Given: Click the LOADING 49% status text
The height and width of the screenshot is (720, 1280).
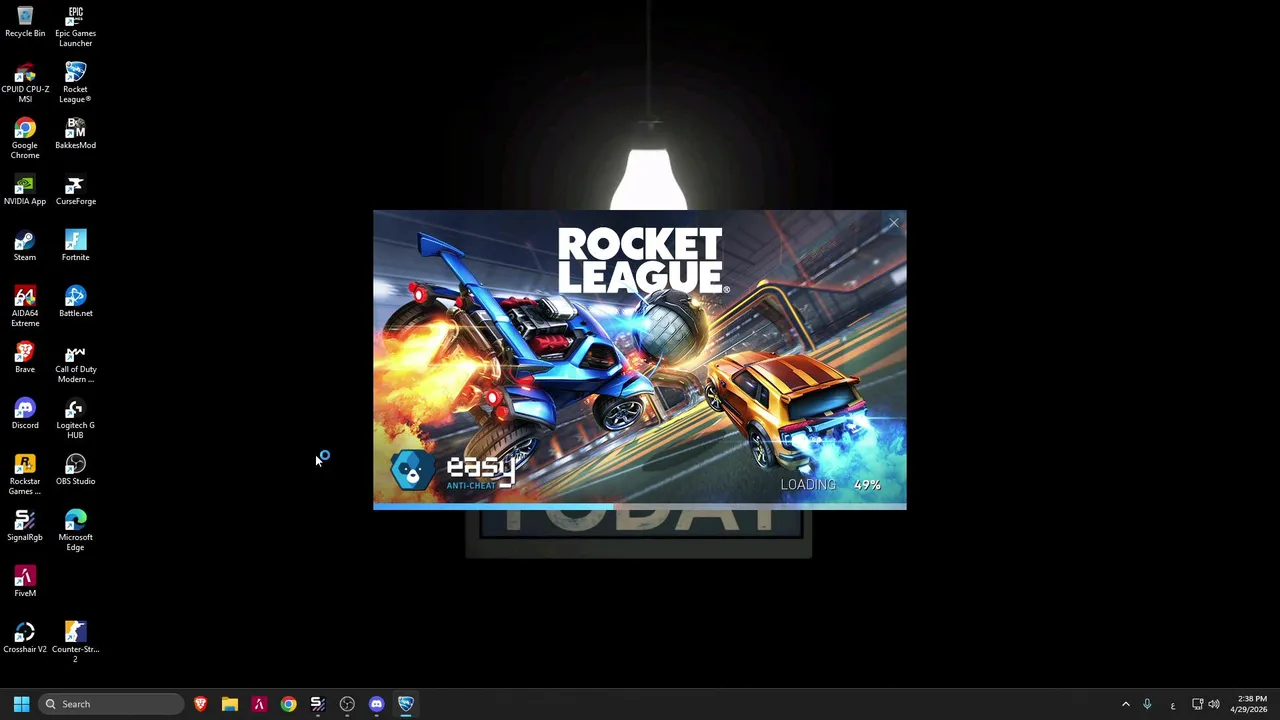Looking at the screenshot, I should tap(831, 485).
